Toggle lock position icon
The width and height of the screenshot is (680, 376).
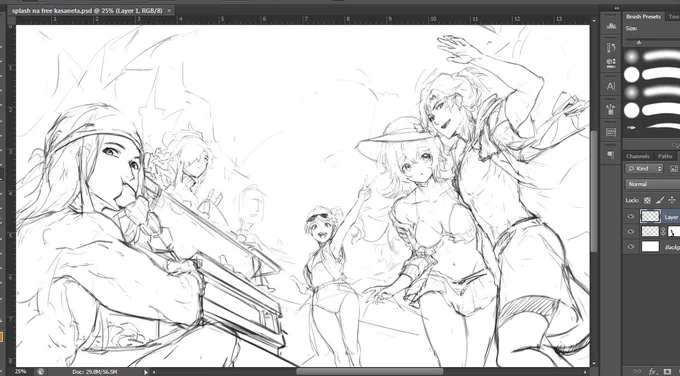(671, 200)
